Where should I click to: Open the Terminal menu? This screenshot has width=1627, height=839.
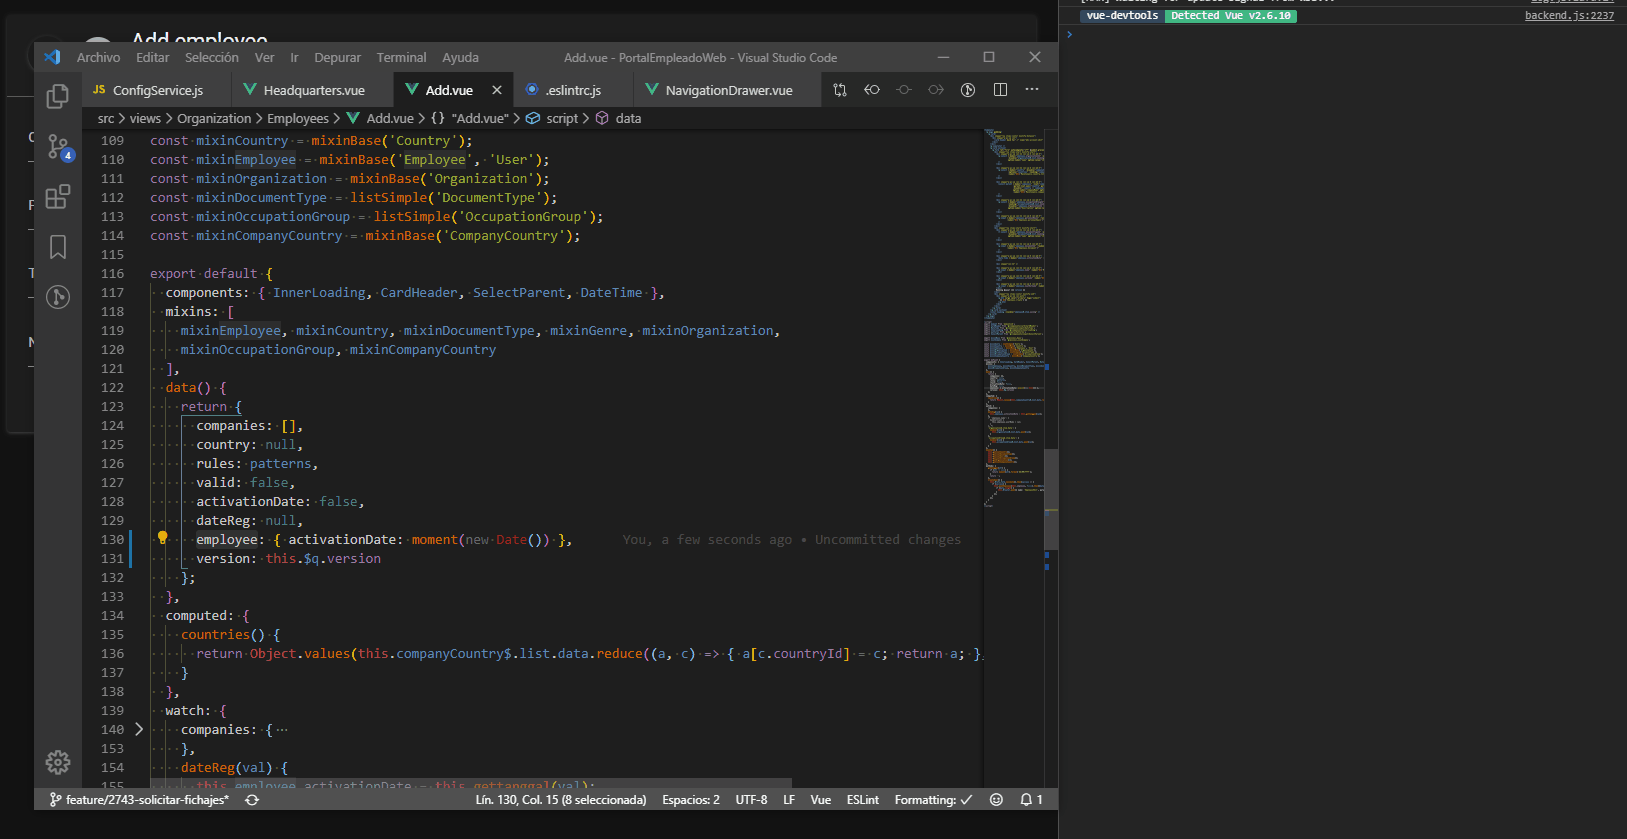[401, 58]
